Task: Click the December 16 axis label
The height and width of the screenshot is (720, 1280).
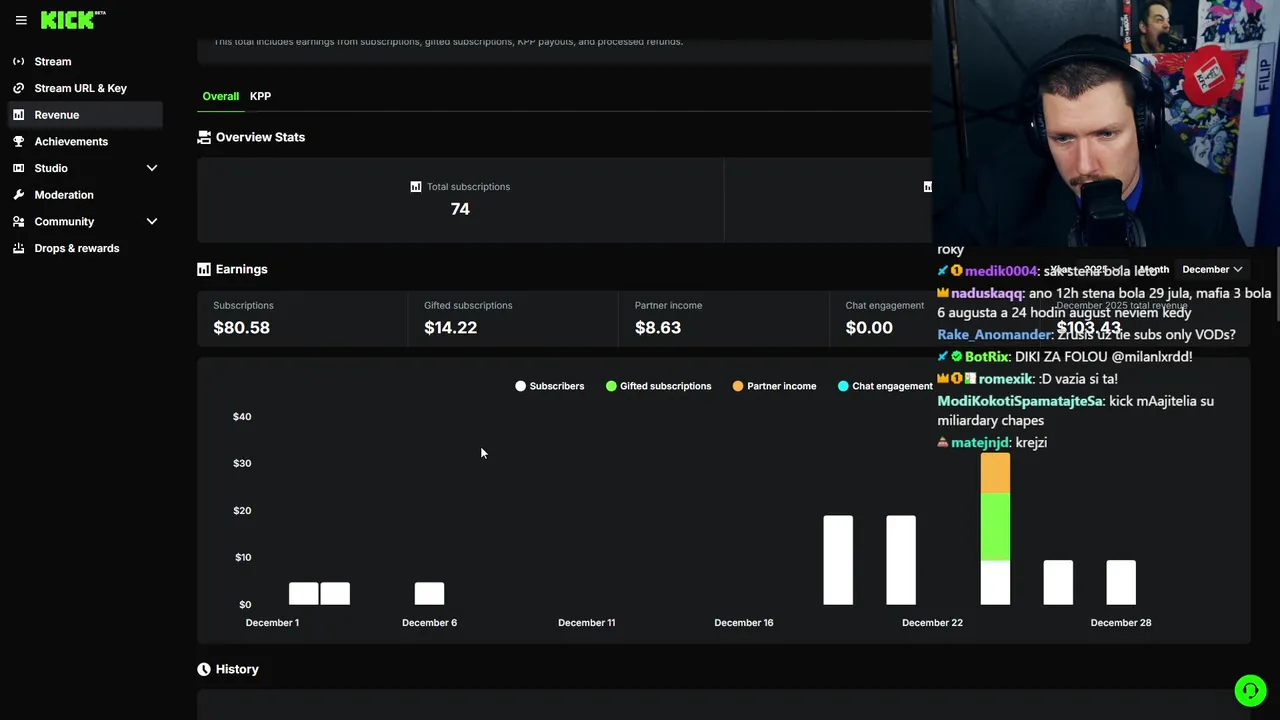Action: (x=744, y=622)
